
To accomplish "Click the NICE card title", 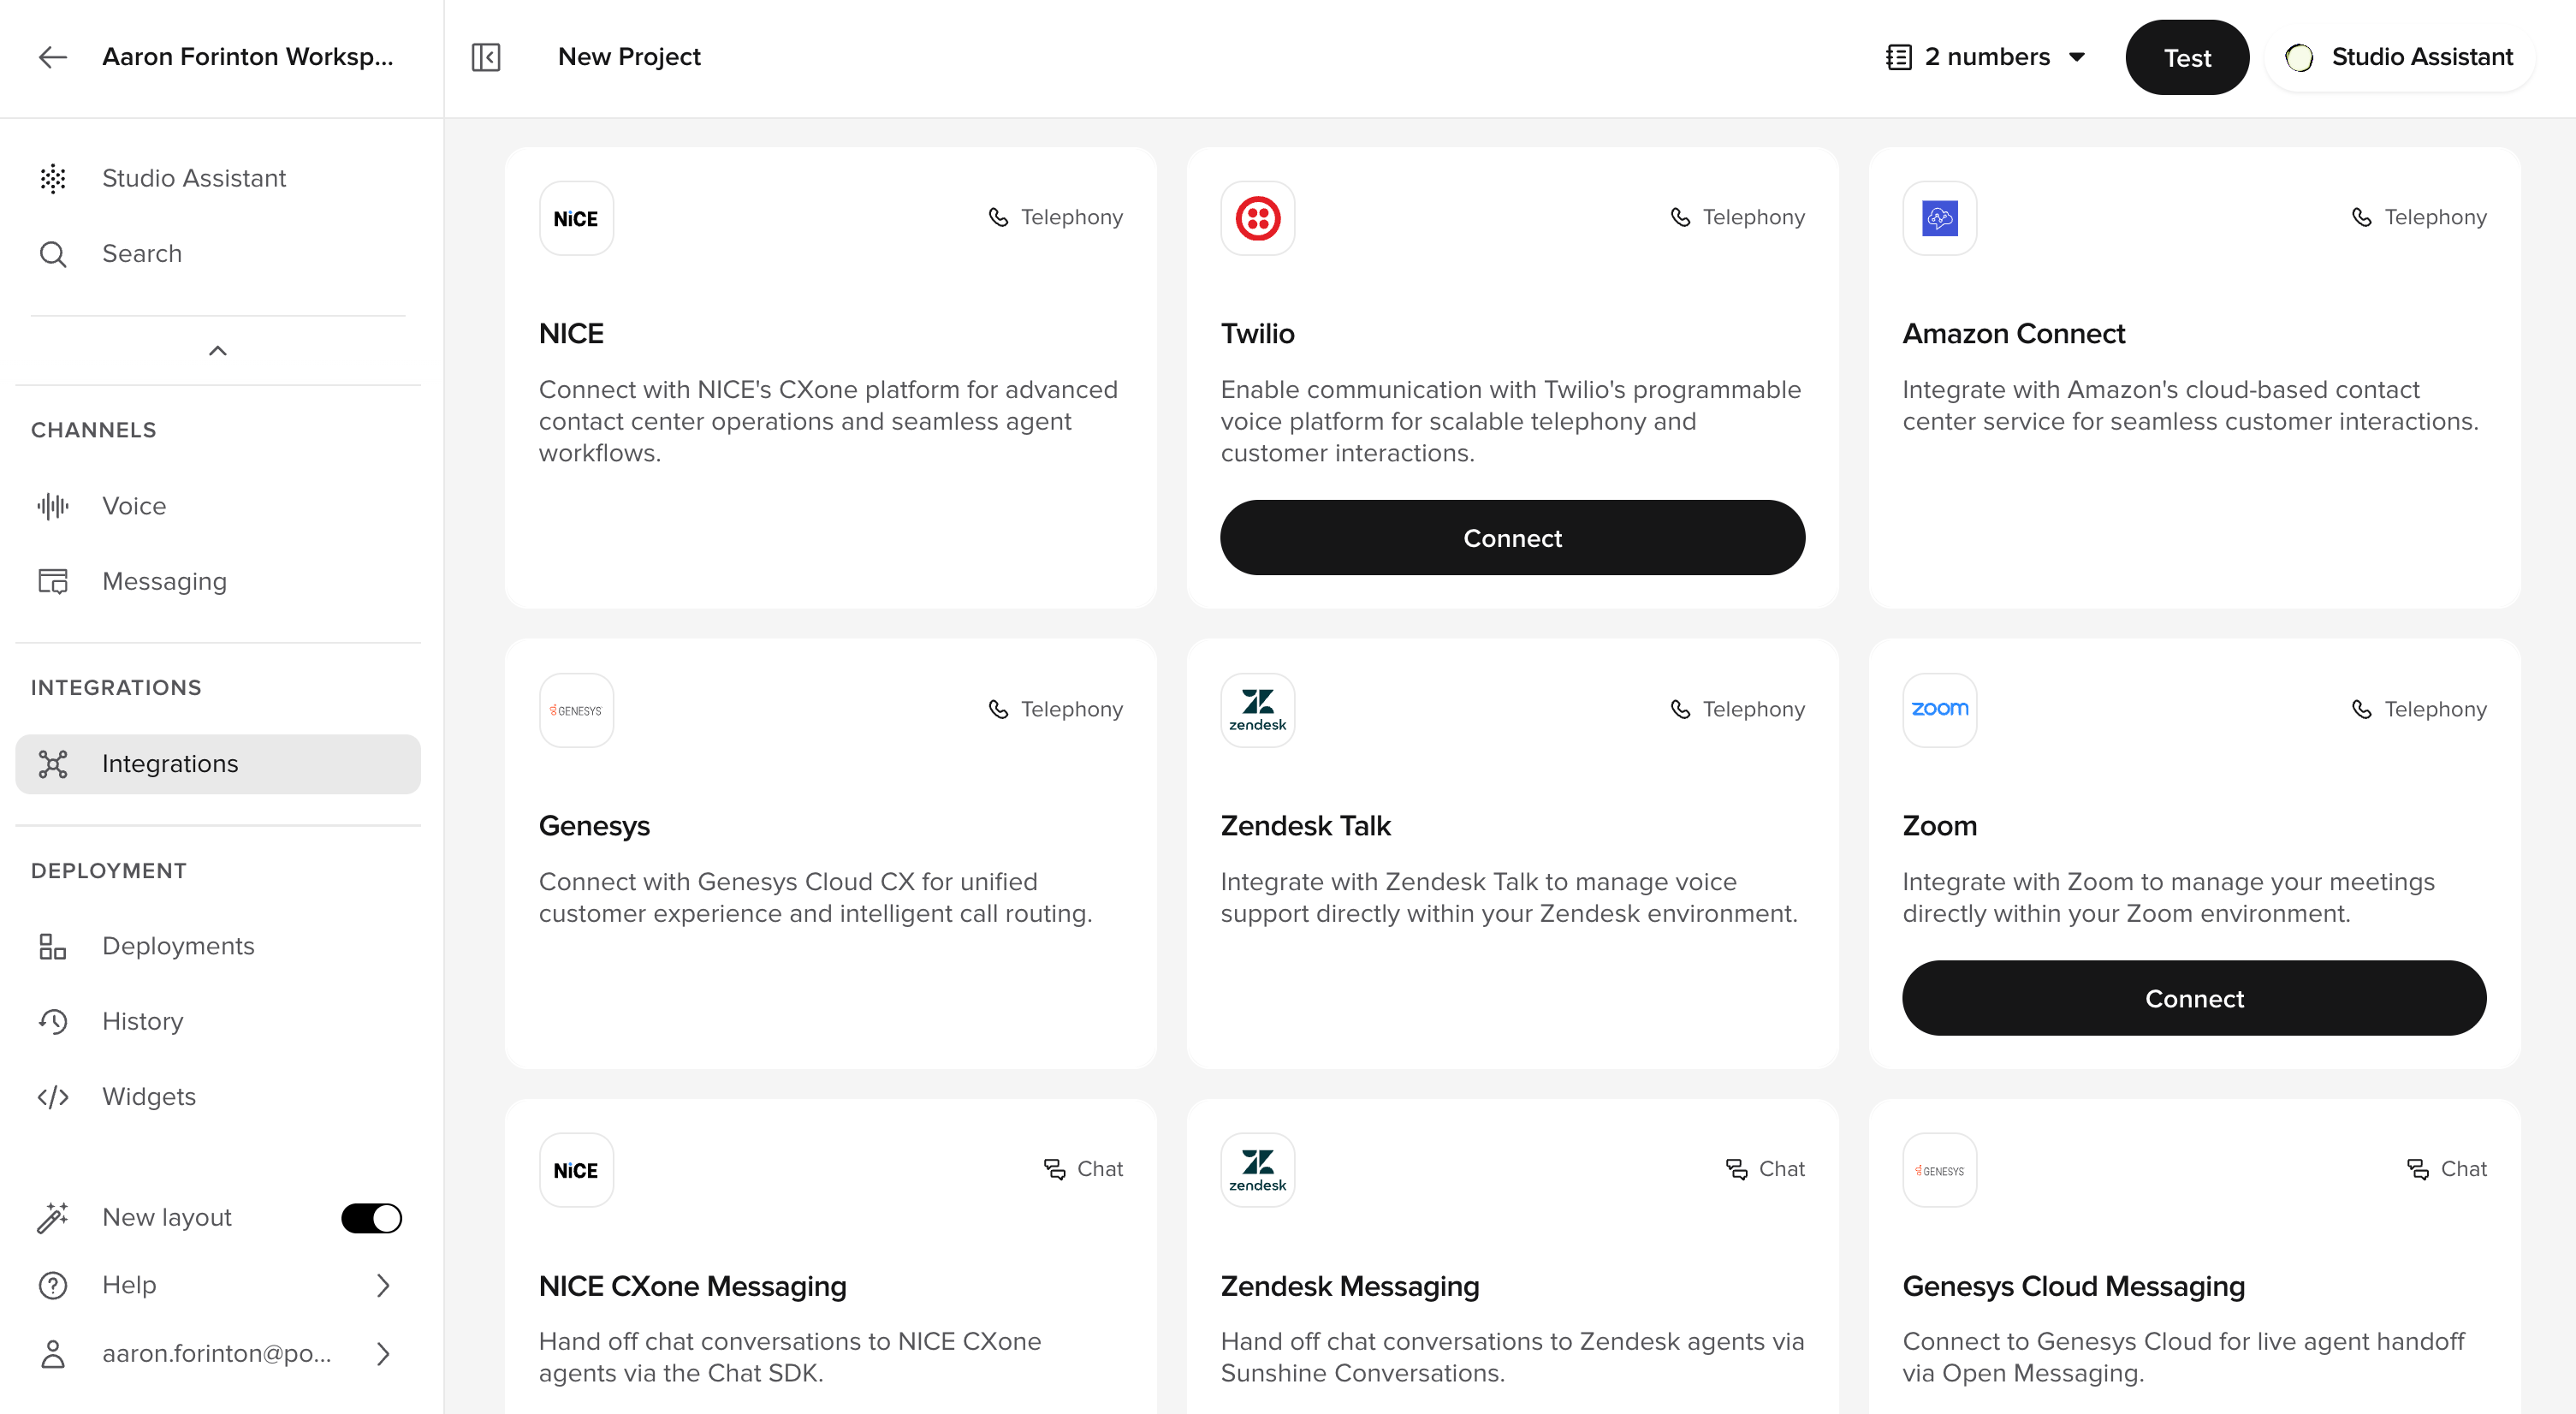I will [x=571, y=334].
